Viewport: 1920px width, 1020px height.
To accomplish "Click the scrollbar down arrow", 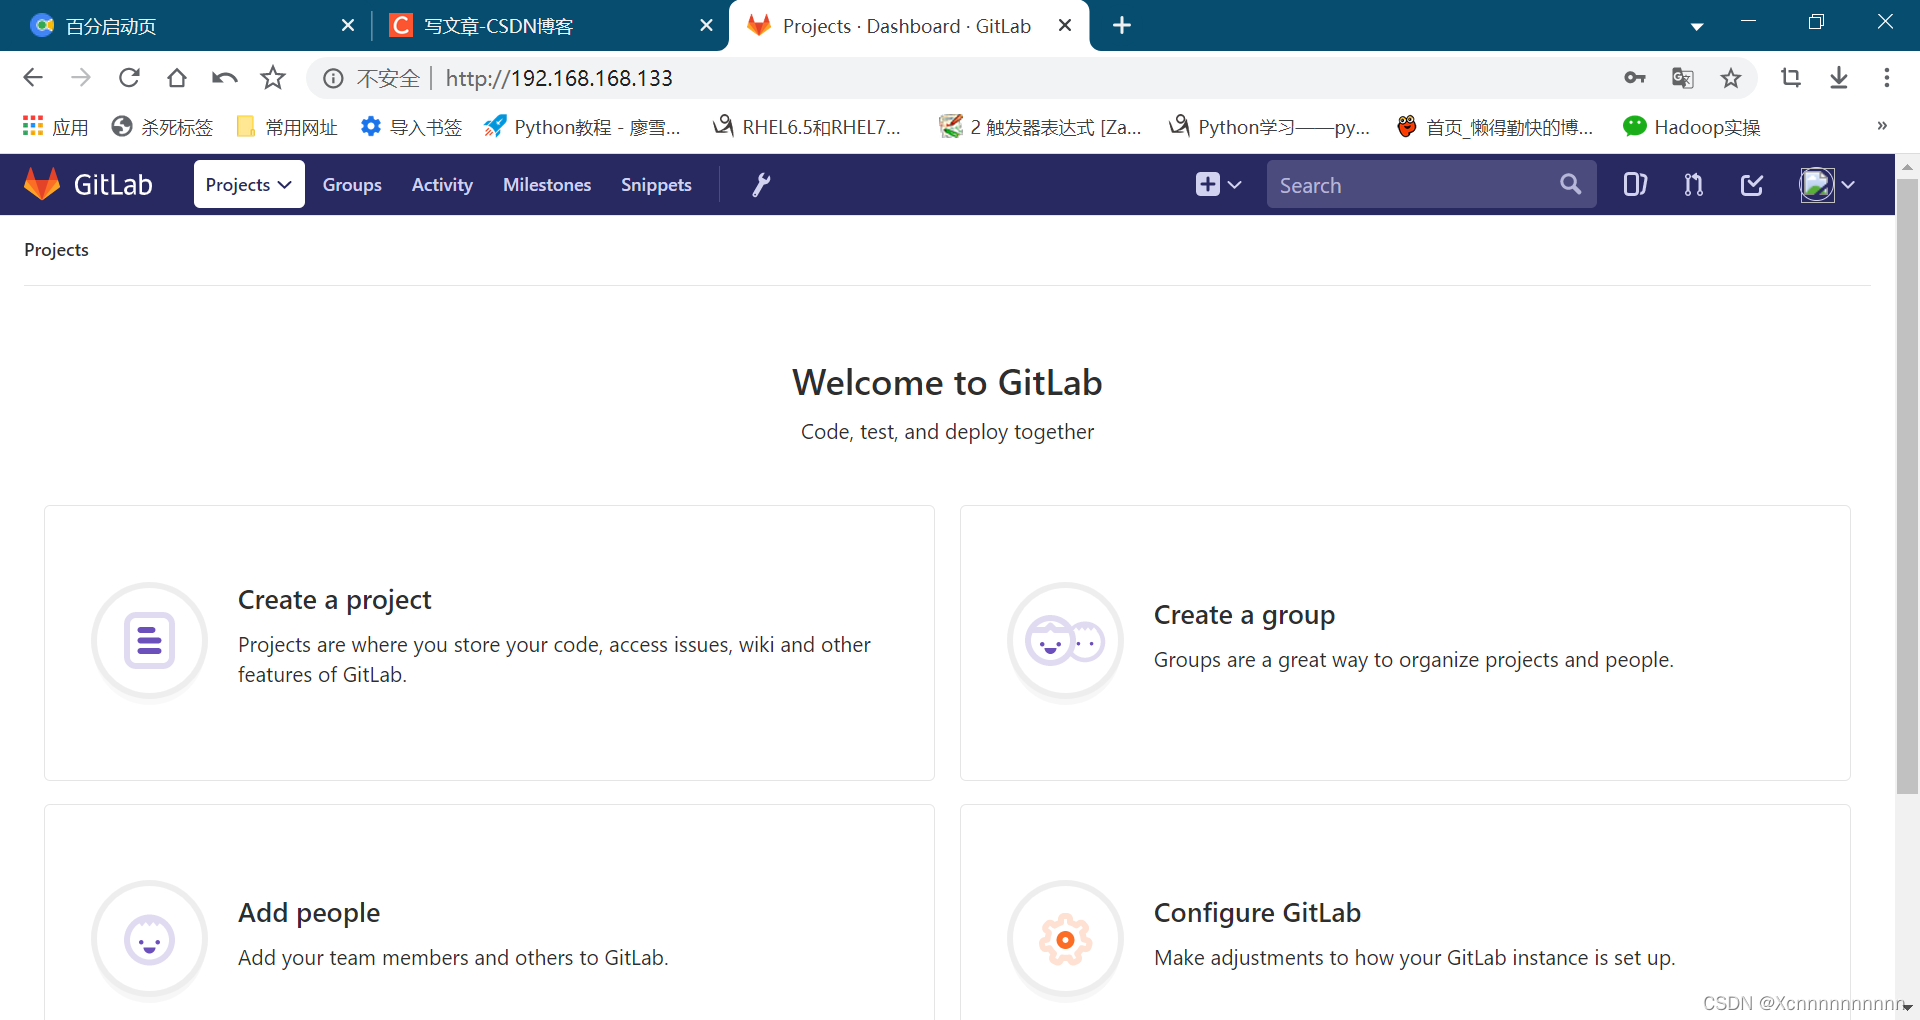I will tap(1907, 1007).
